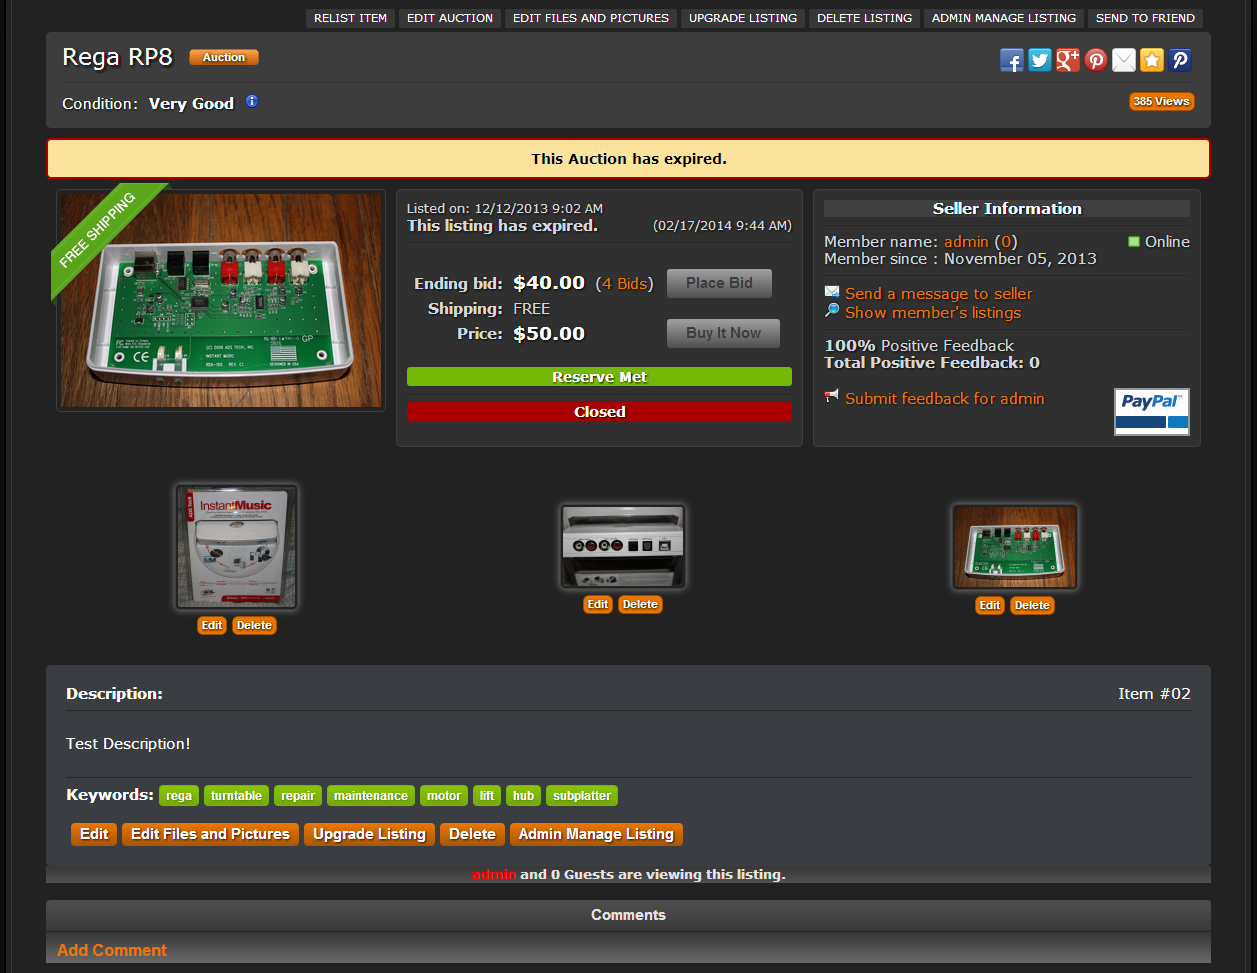The width and height of the screenshot is (1257, 973).
Task: Delete the InstantMusic package picture
Action: pos(254,625)
